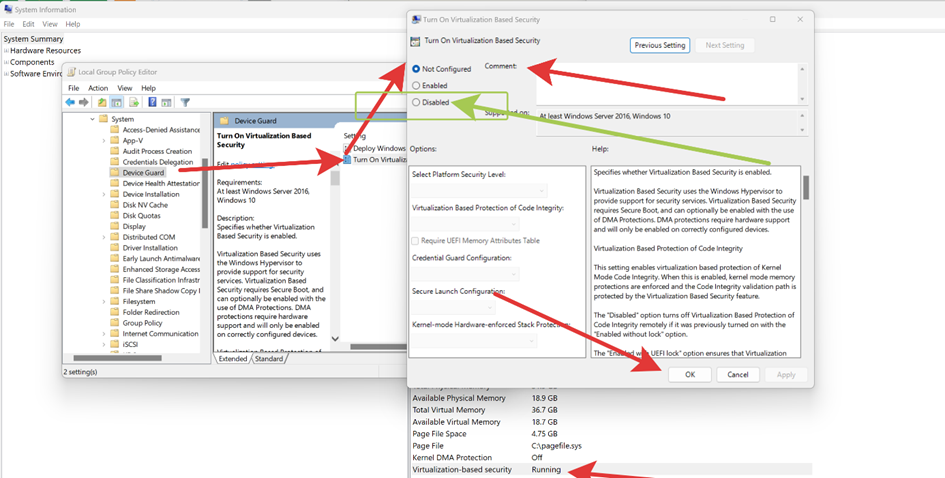Viewport: 945px width, 478px height.
Task: Expand the App-V tree node
Action: [x=103, y=140]
